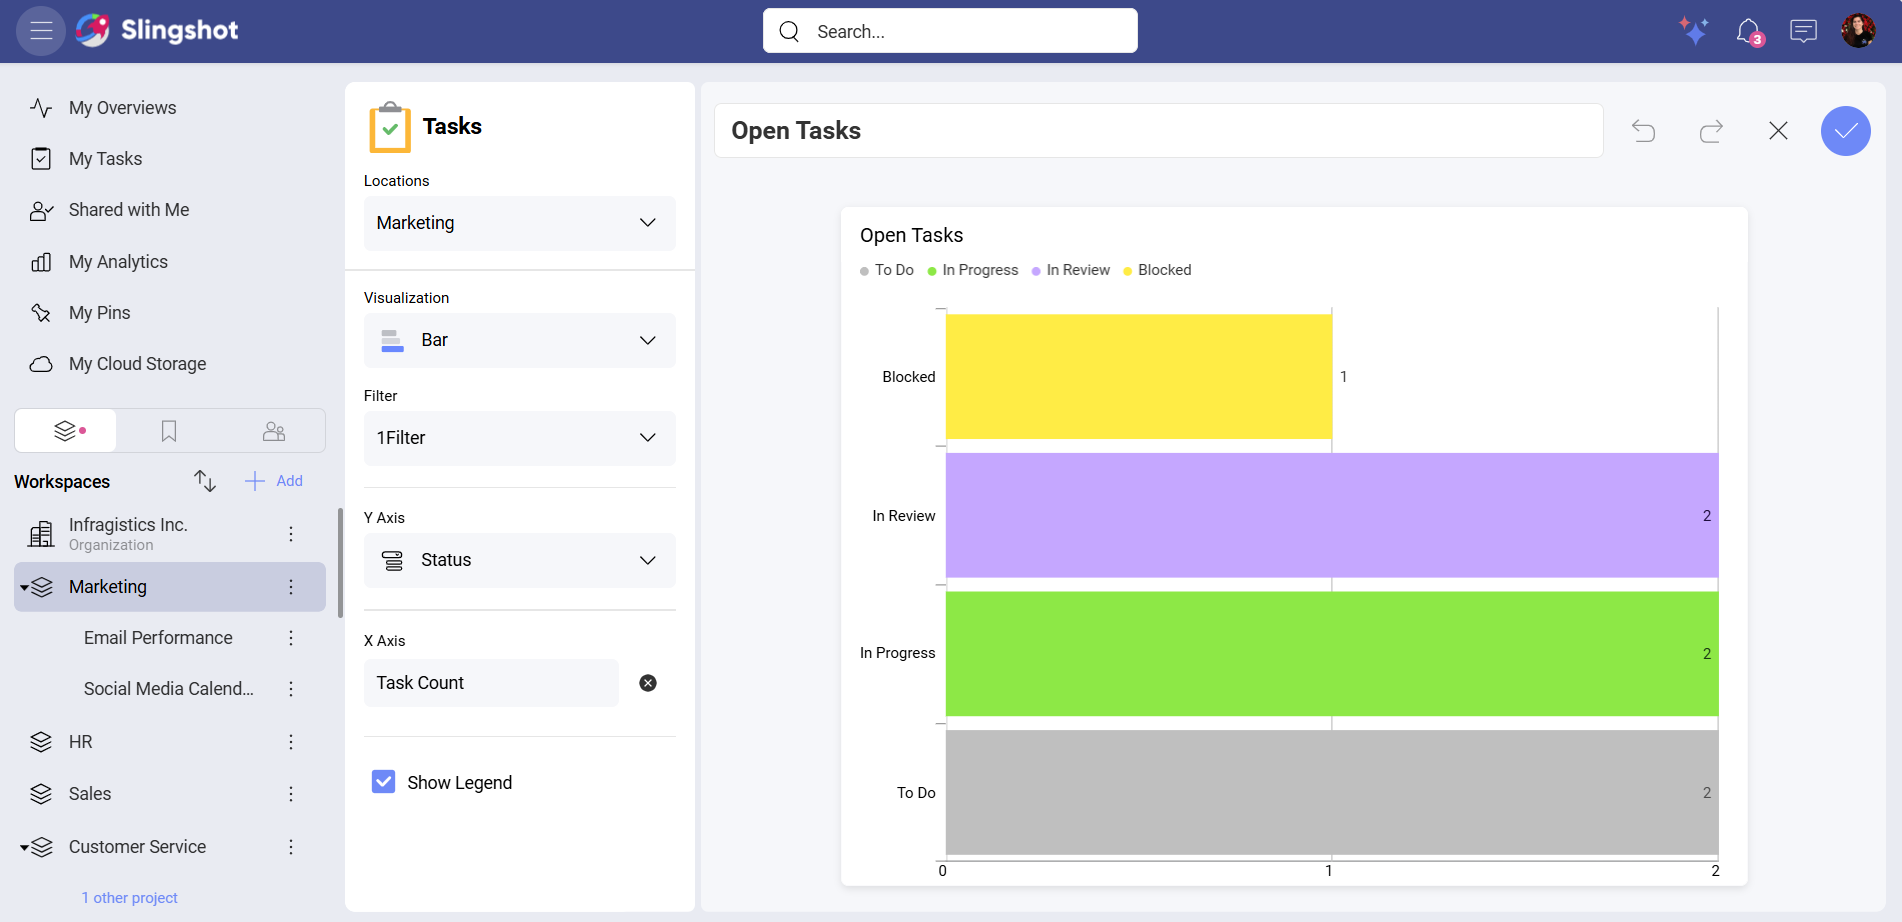This screenshot has height=922, width=1902.
Task: Open the HR workspace options menu
Action: tap(291, 741)
